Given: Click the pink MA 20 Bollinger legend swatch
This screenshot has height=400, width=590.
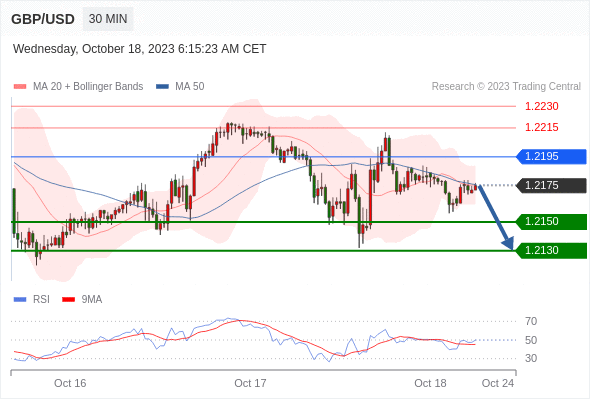Looking at the screenshot, I should [x=20, y=87].
